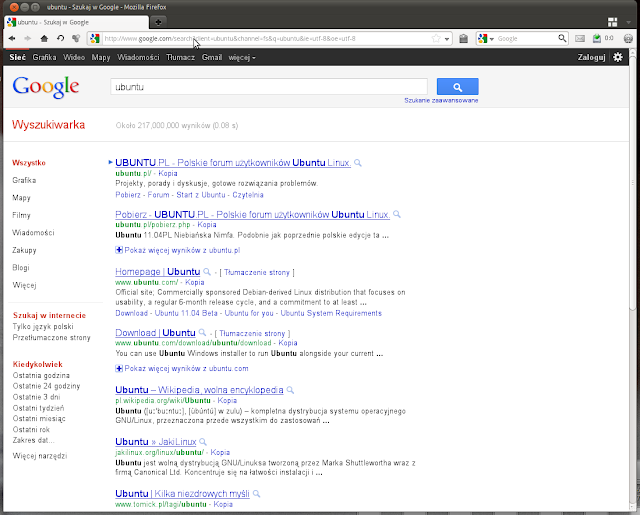640x515 pixels.
Task: Click the browser forward arrow
Action: pyautogui.click(x=27, y=38)
